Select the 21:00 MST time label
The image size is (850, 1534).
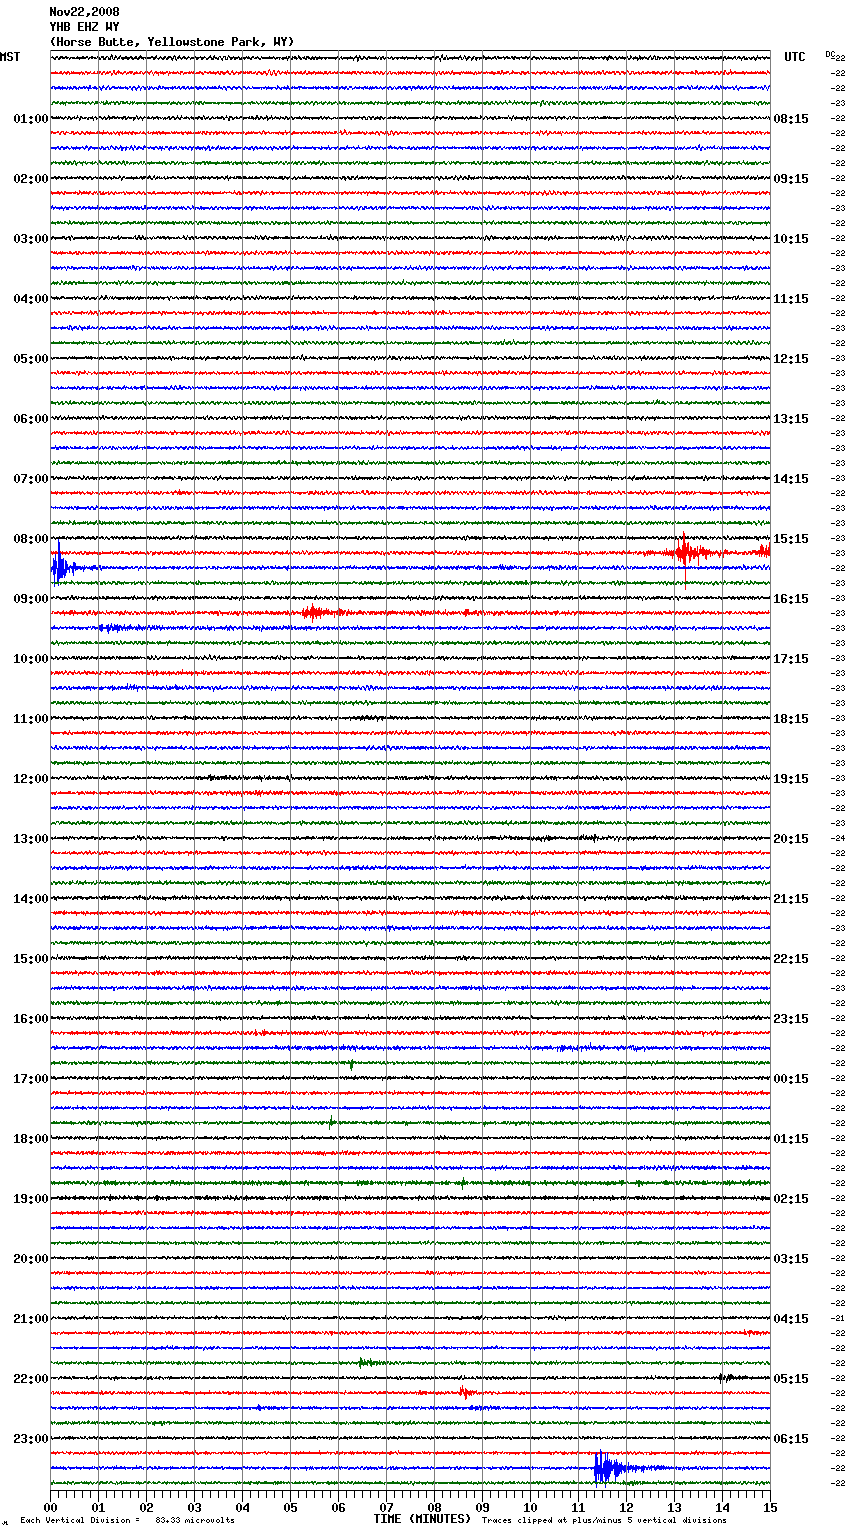tap(31, 1319)
